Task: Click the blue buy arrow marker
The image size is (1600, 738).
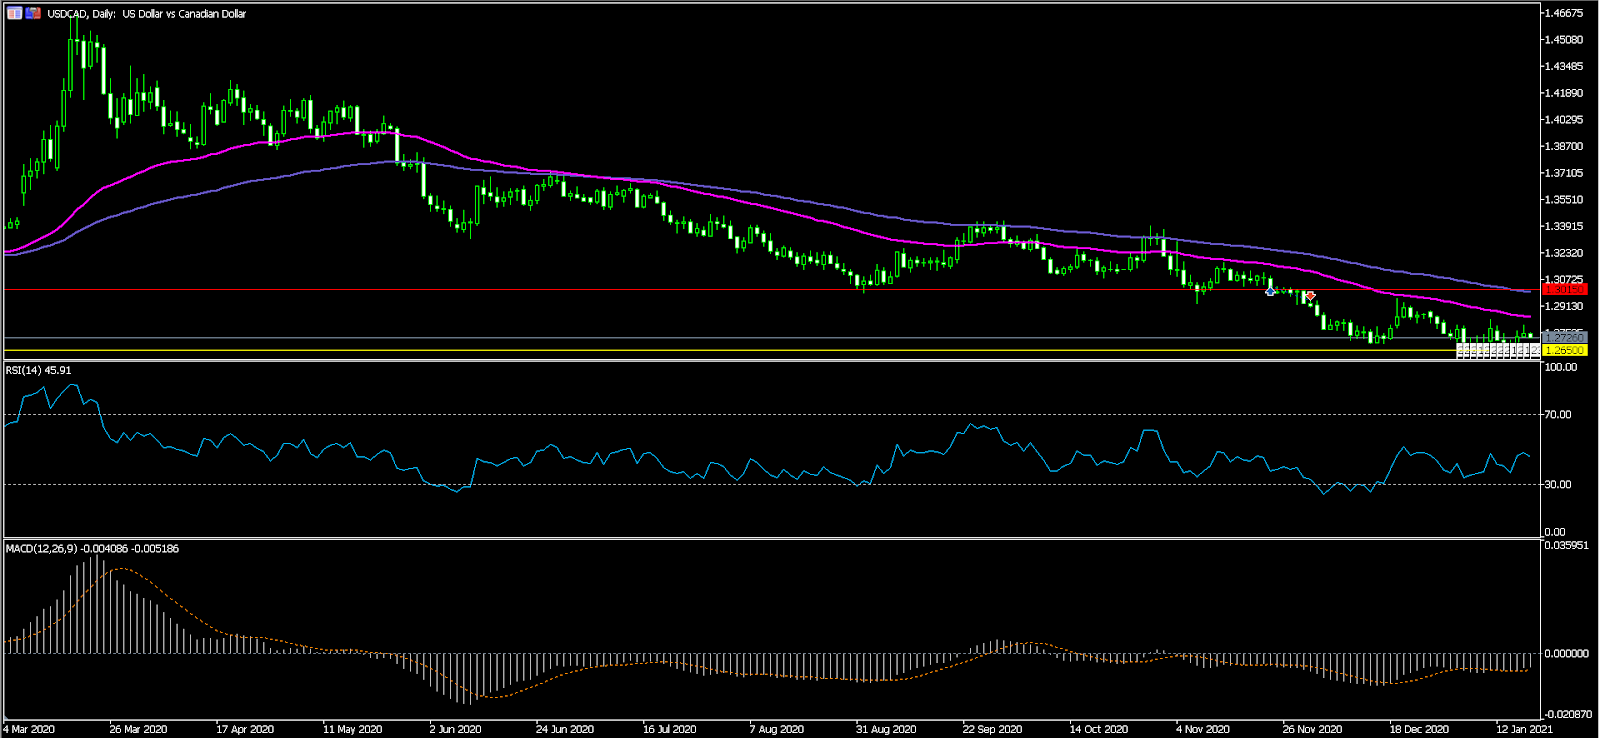Action: pyautogui.click(x=1270, y=291)
